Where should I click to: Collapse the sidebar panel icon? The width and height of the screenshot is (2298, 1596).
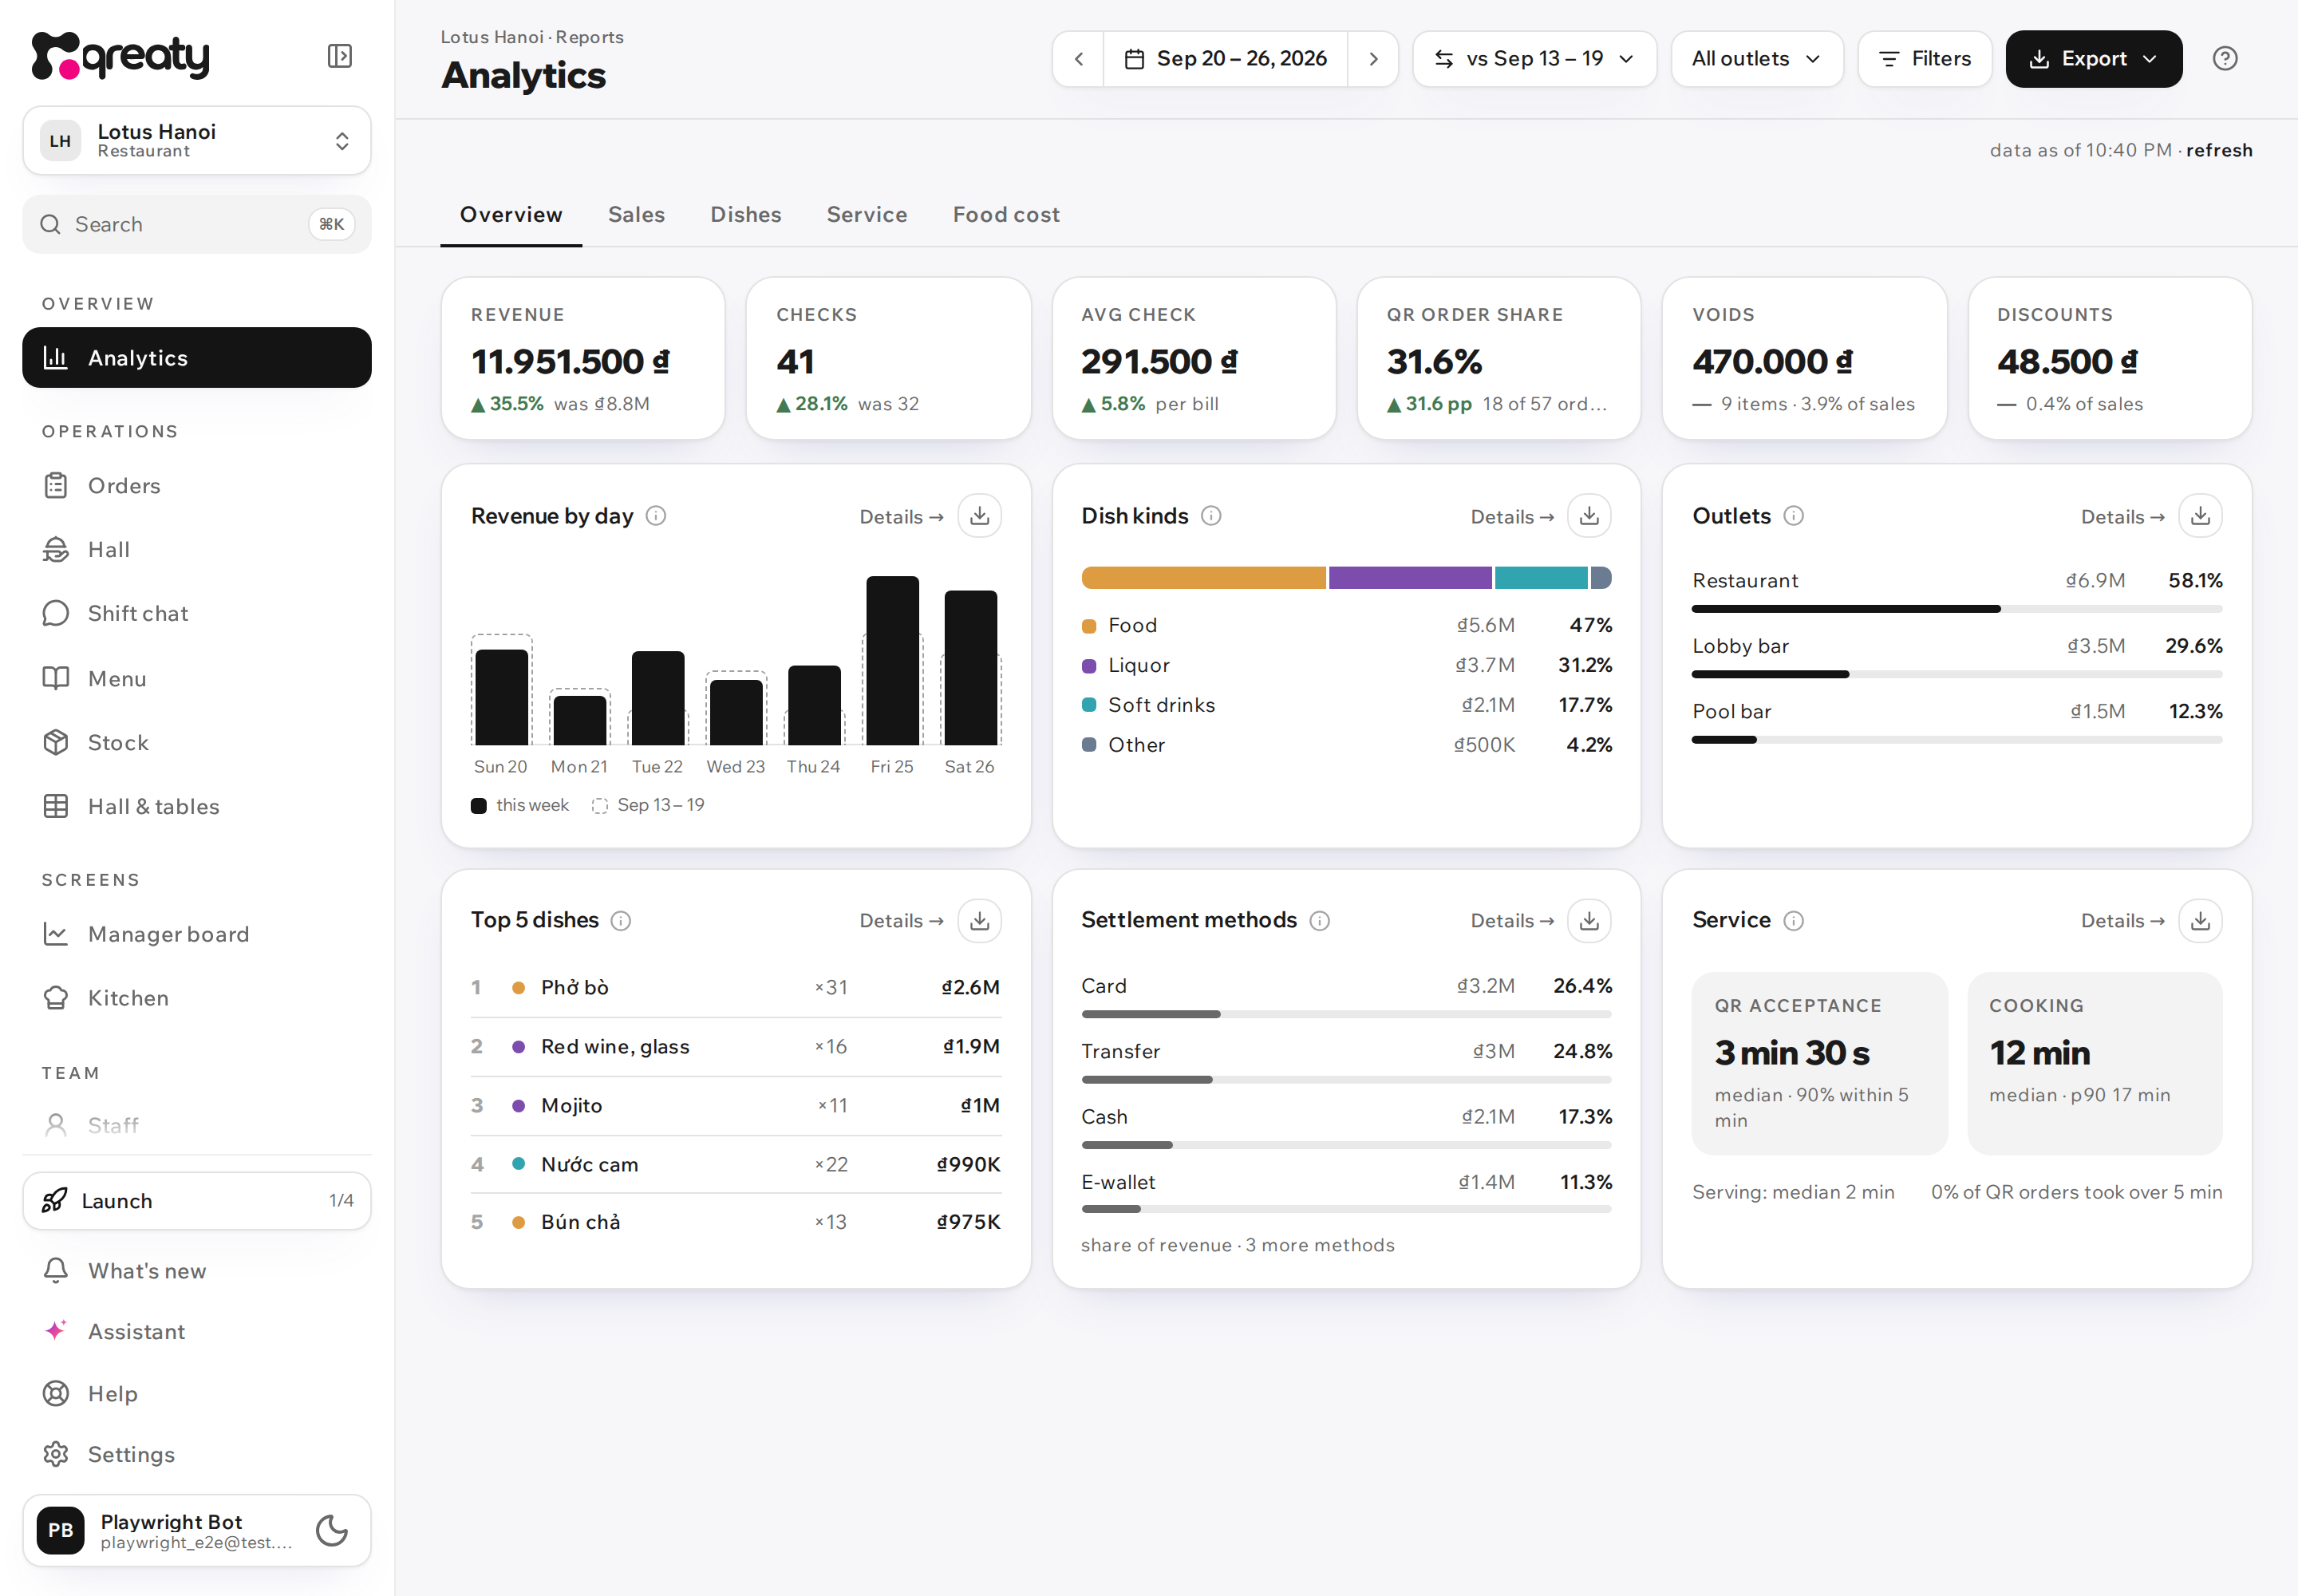340,56
